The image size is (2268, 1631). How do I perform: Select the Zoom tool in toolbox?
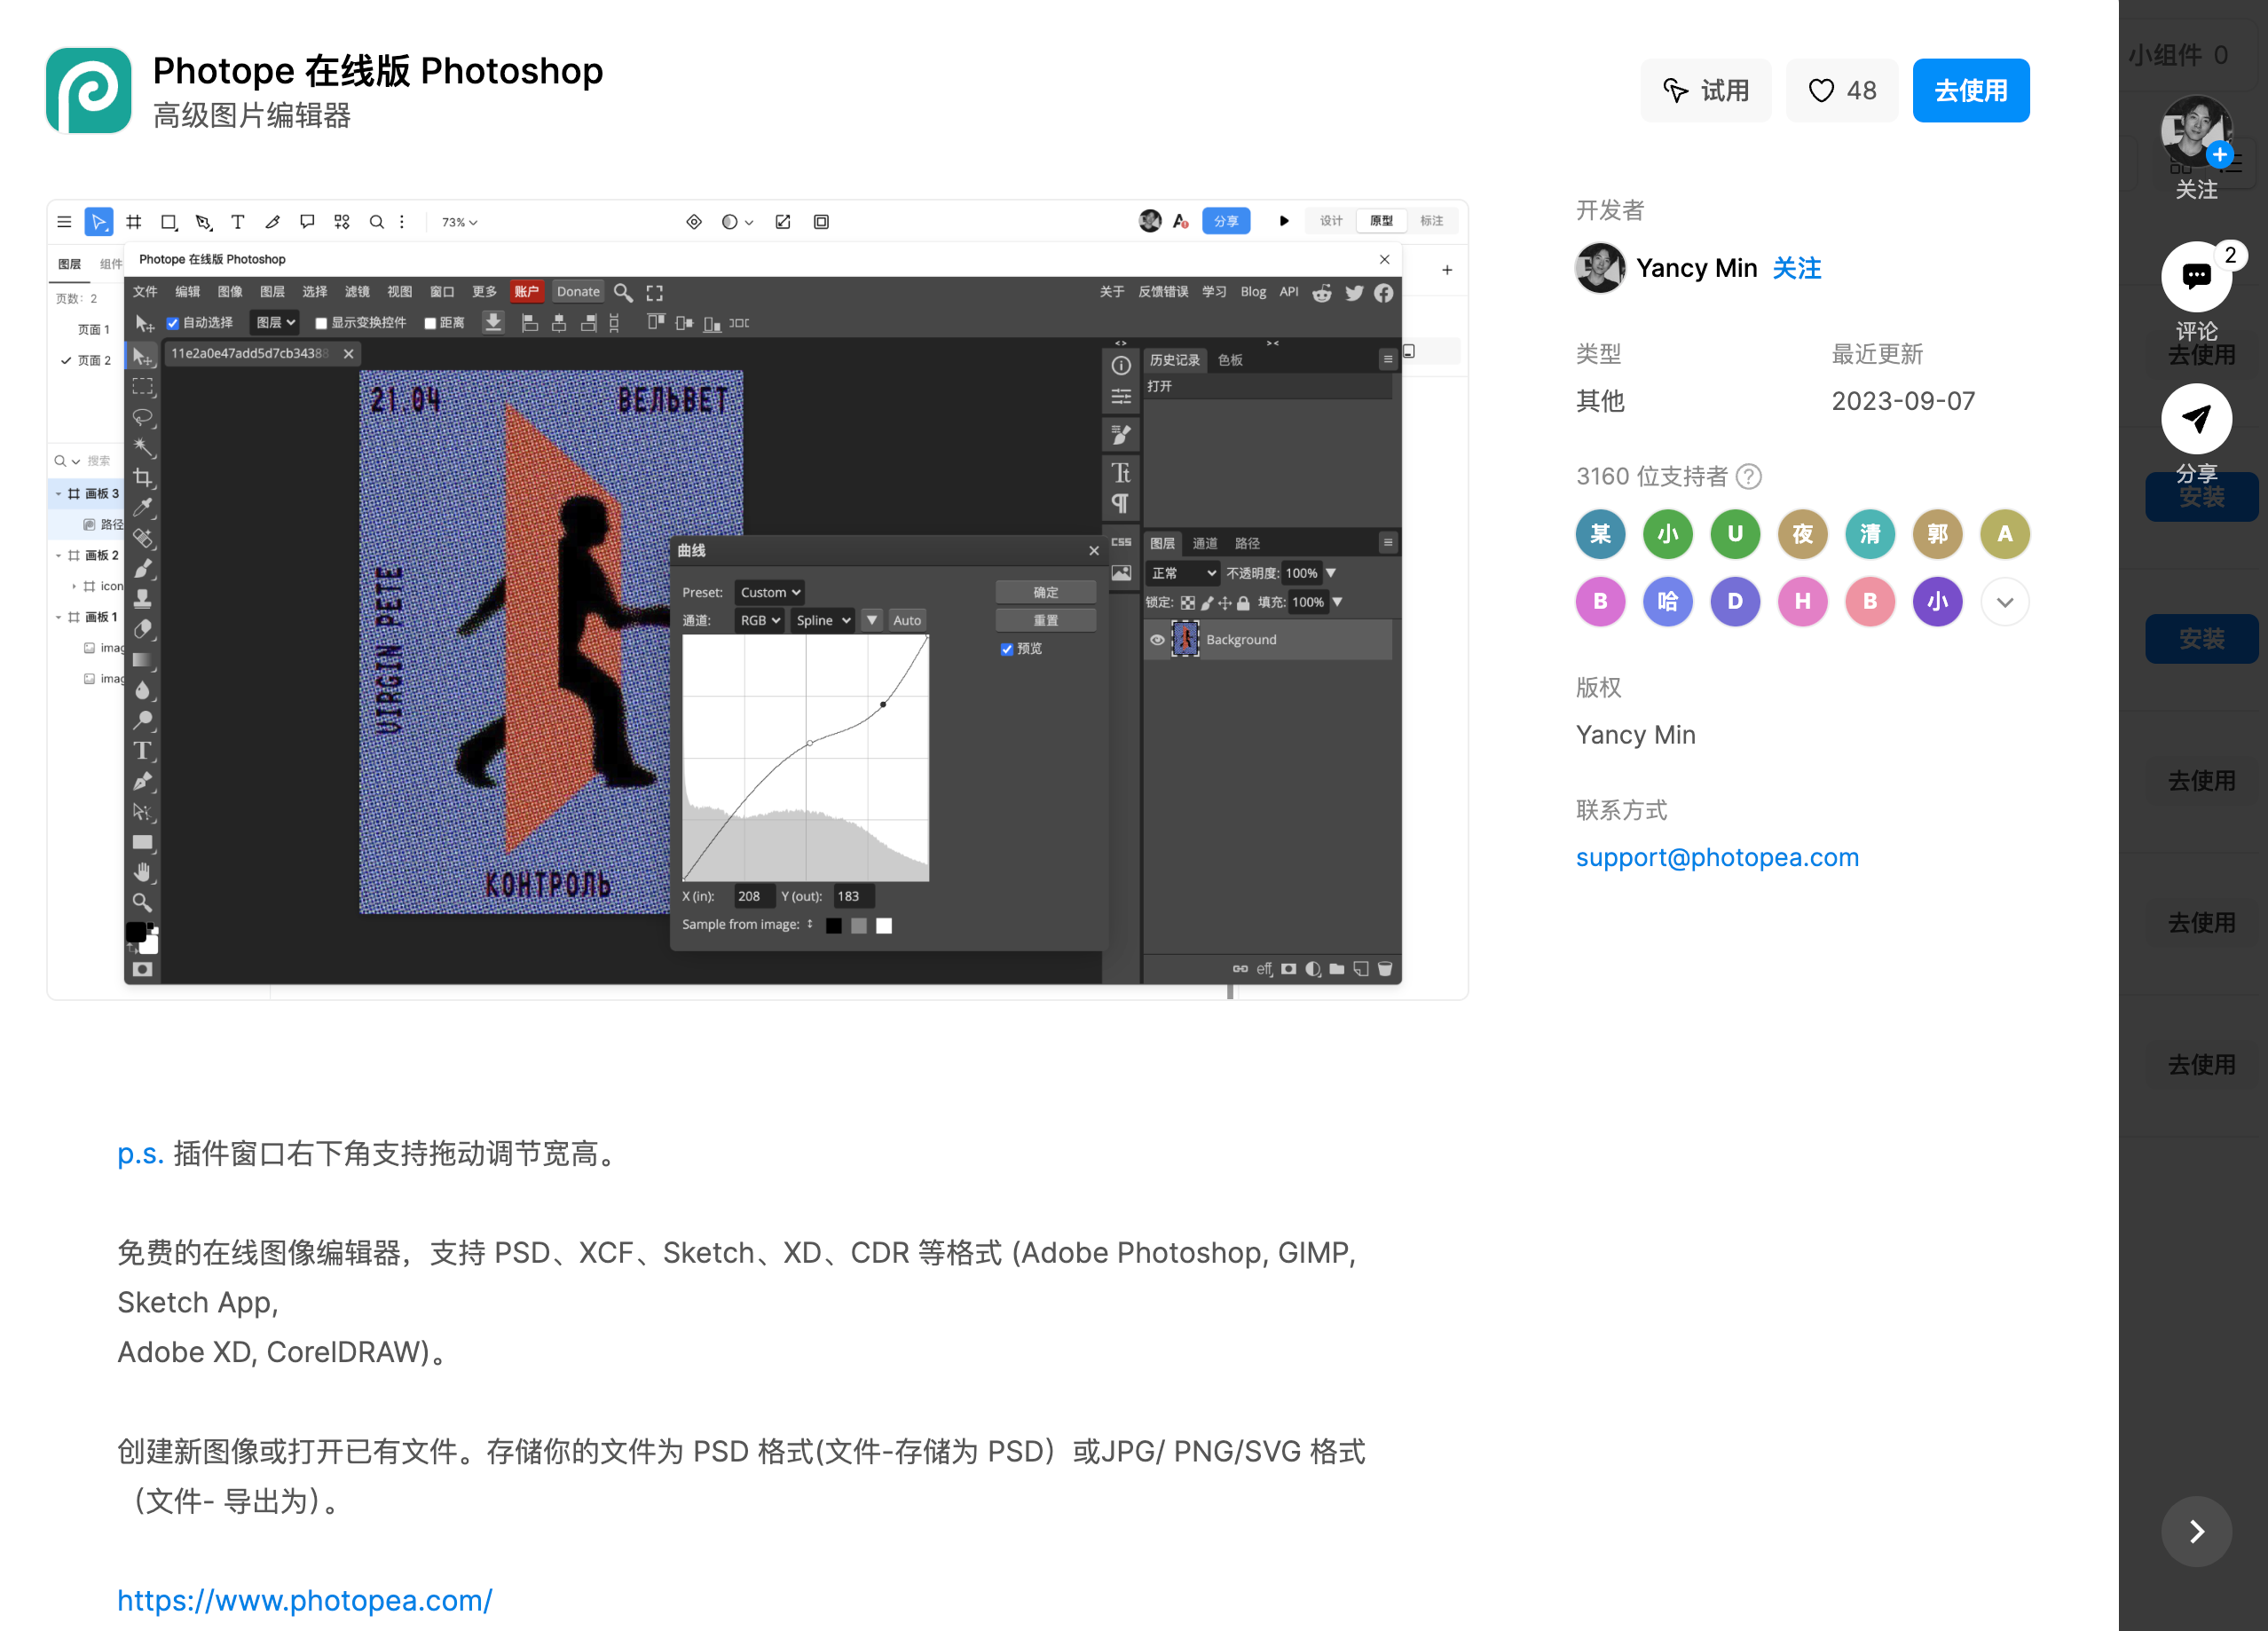[143, 902]
